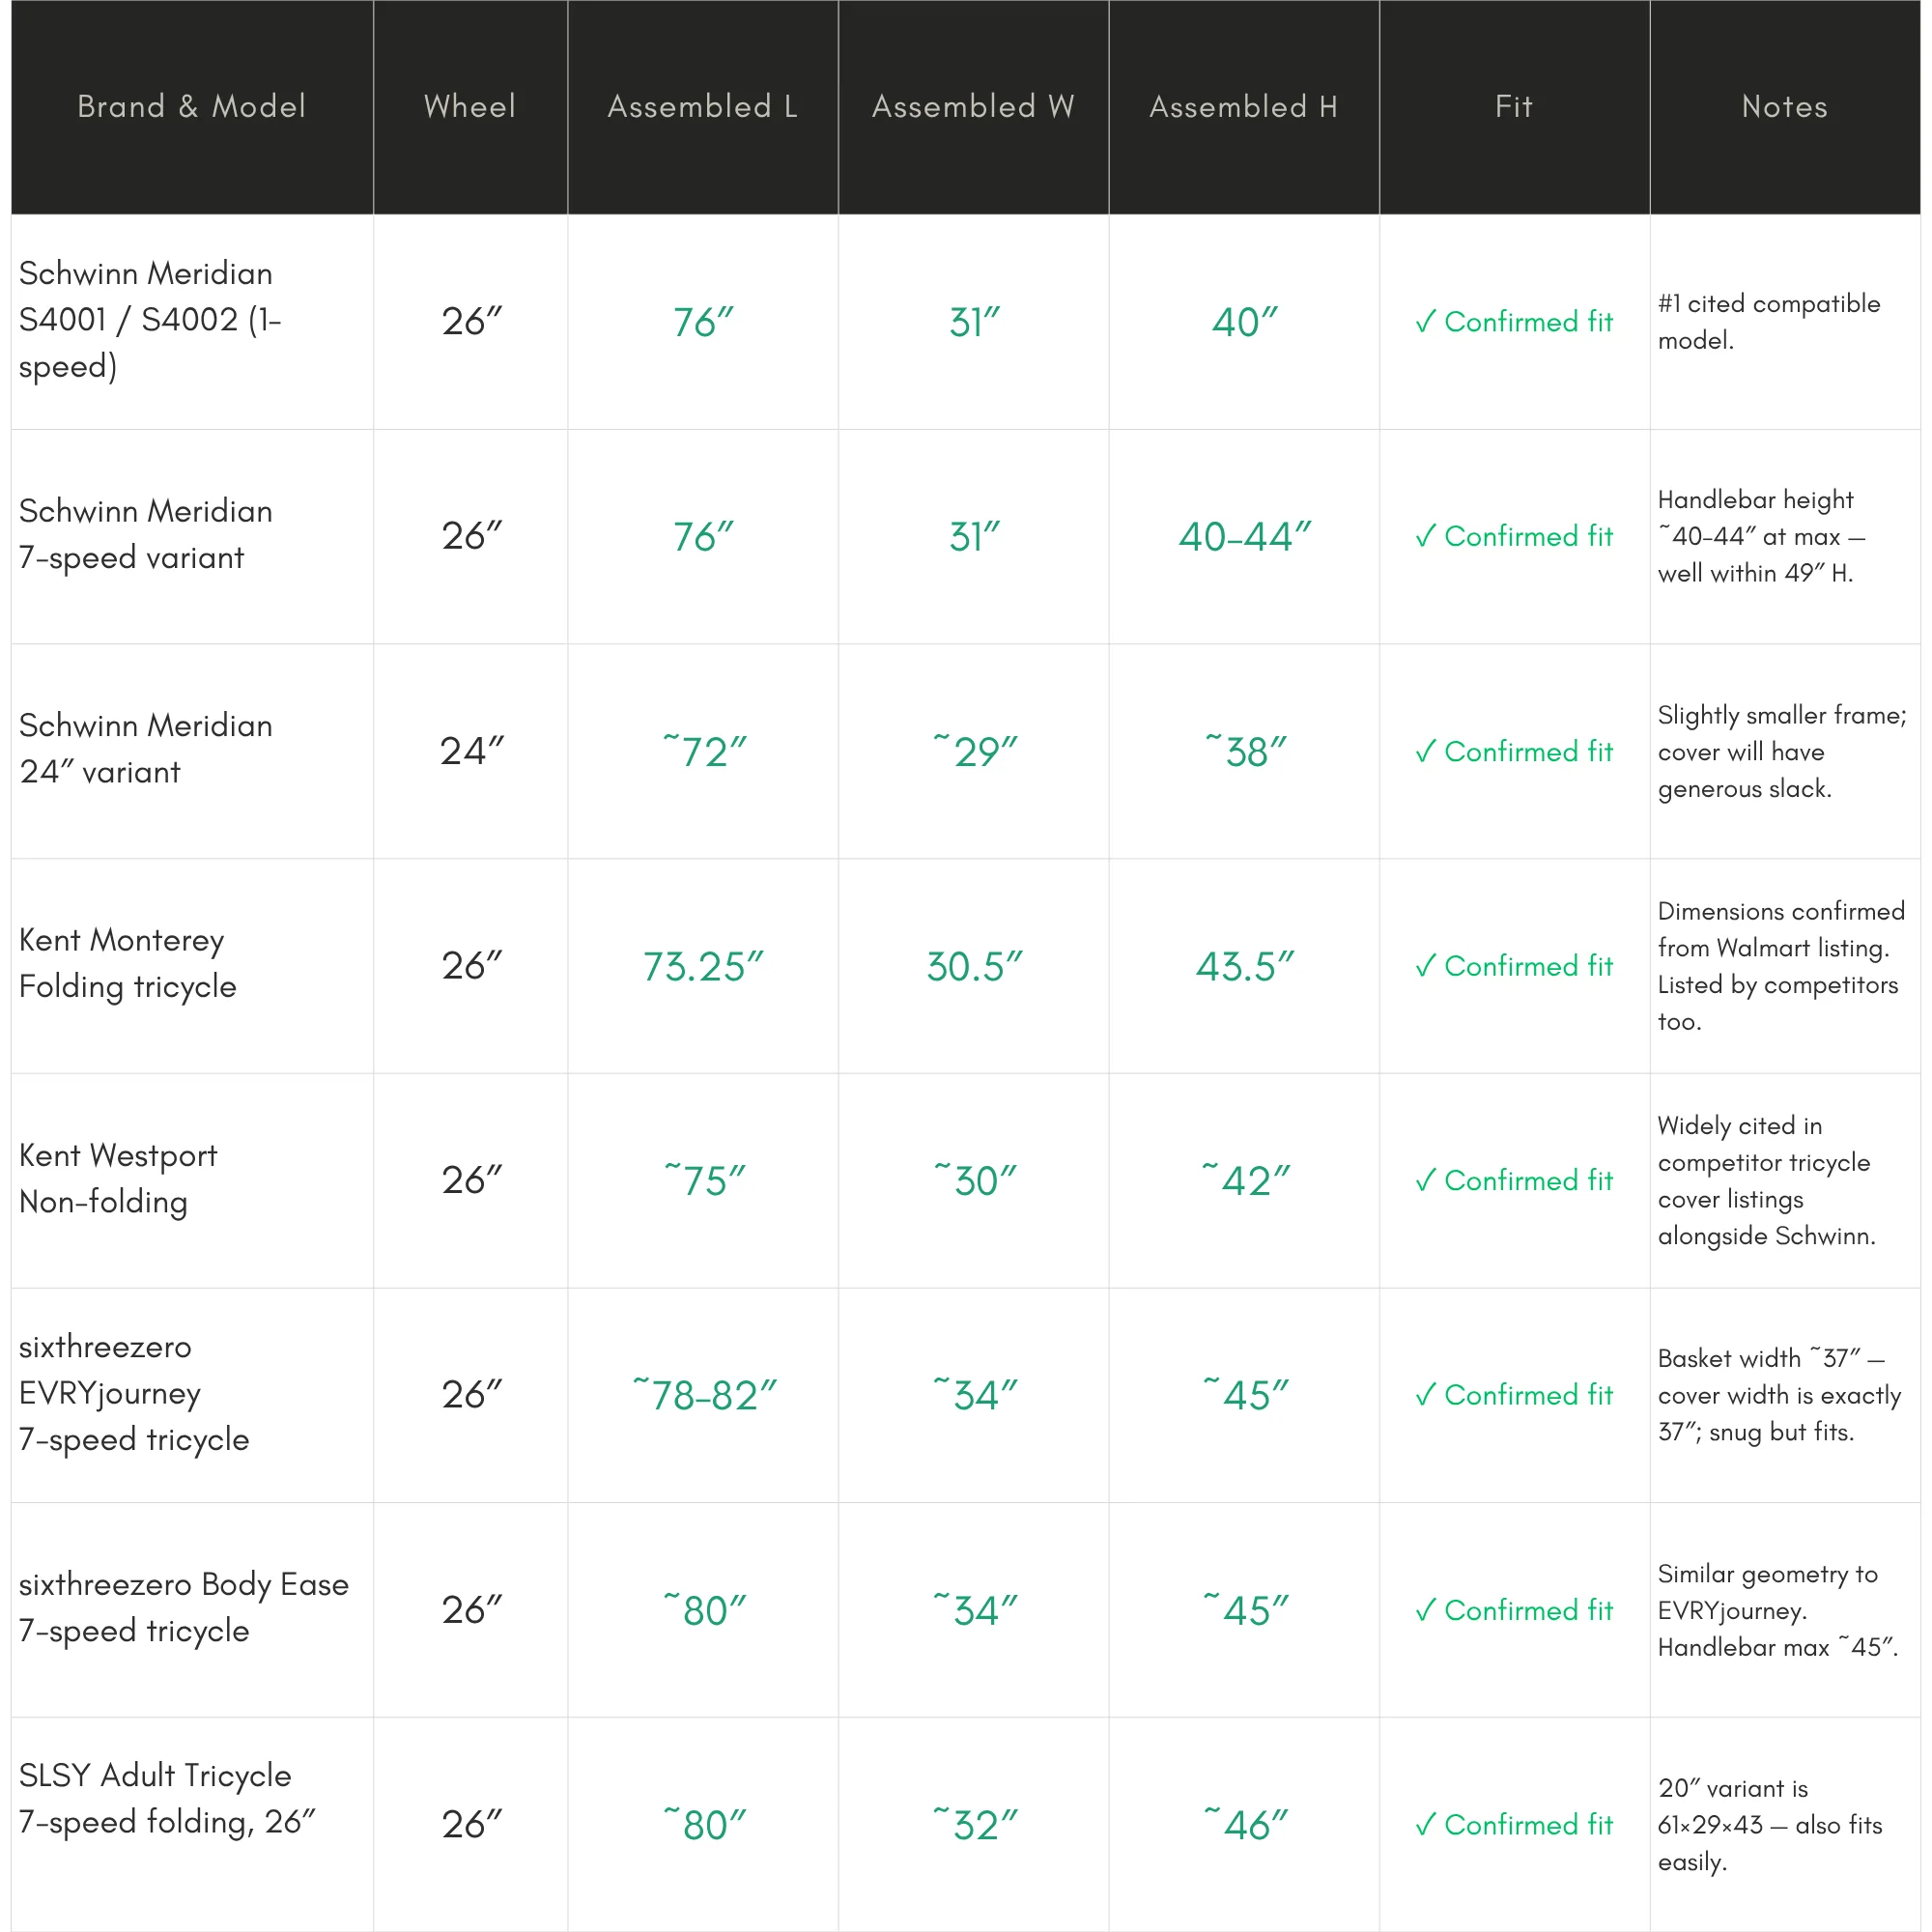Screen dimensions: 1932x1932
Task: Click the "Assembled H" column header
Action: point(1243,106)
